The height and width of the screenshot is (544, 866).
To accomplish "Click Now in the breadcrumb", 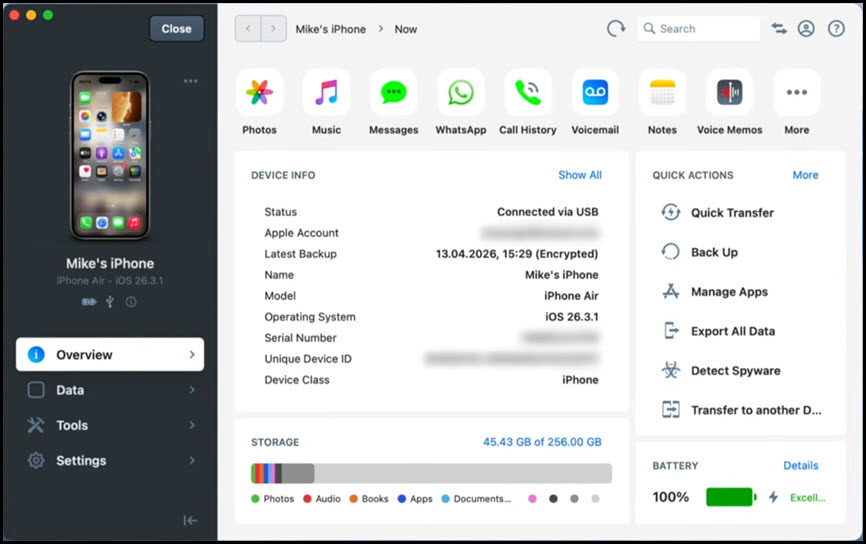I will coord(405,29).
